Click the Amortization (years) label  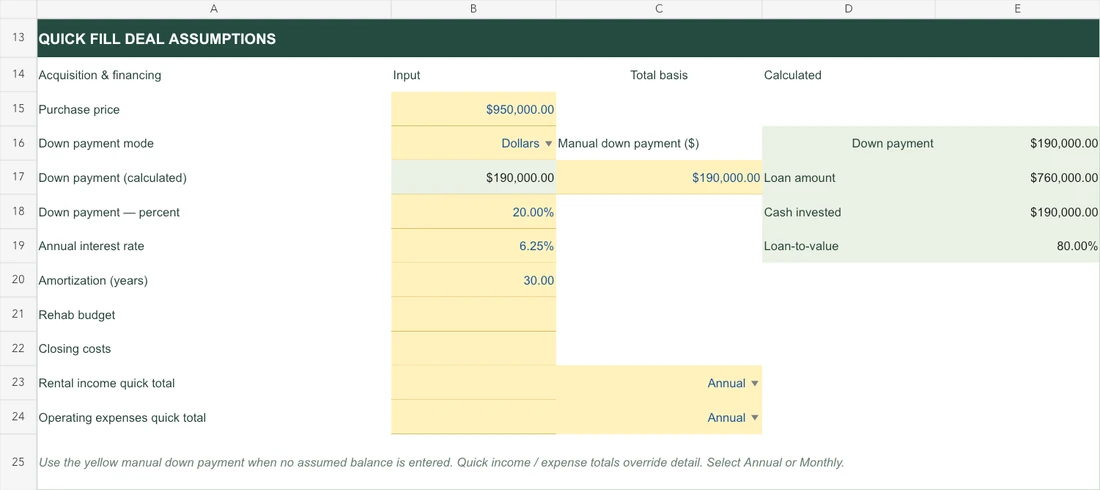coord(93,281)
